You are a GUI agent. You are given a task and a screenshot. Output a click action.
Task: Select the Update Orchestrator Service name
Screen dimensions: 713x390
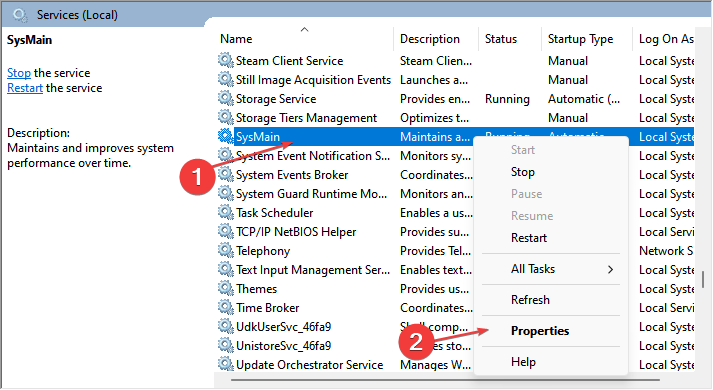tap(309, 365)
